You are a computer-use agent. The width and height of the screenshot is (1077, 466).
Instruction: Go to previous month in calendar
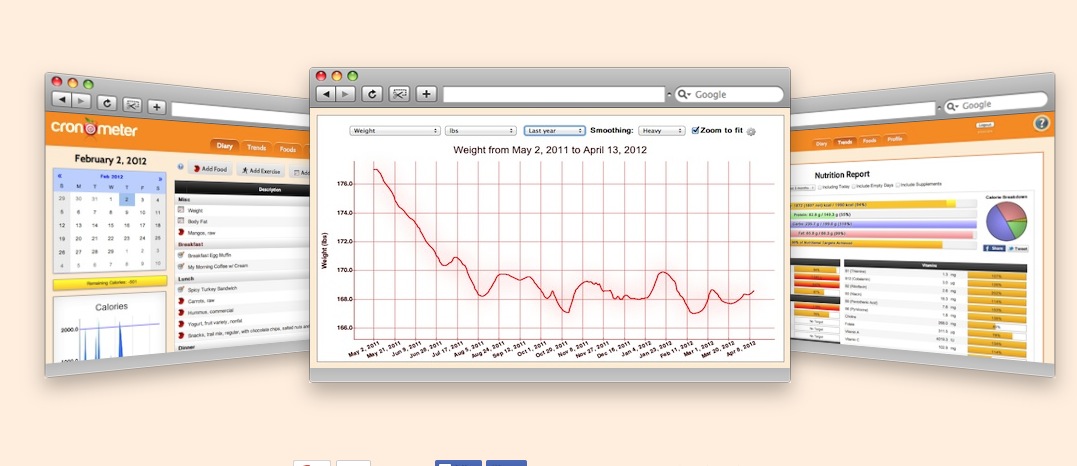[x=59, y=176]
